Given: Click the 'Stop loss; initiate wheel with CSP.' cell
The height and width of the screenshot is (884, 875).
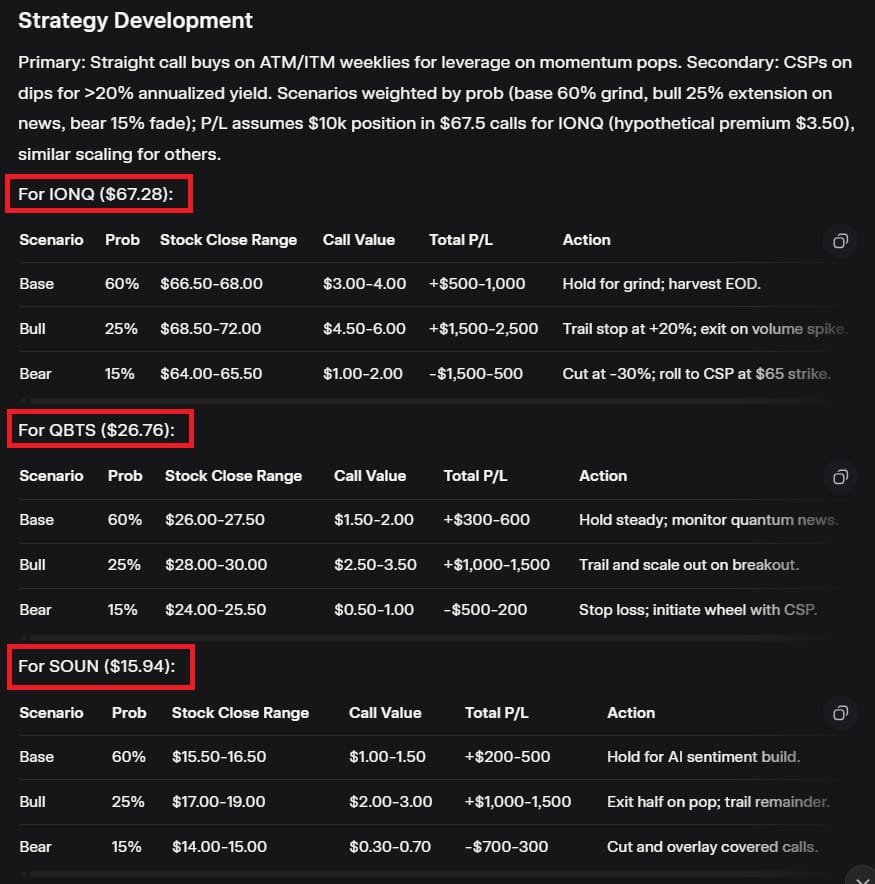Looking at the screenshot, I should pyautogui.click(x=697, y=609).
